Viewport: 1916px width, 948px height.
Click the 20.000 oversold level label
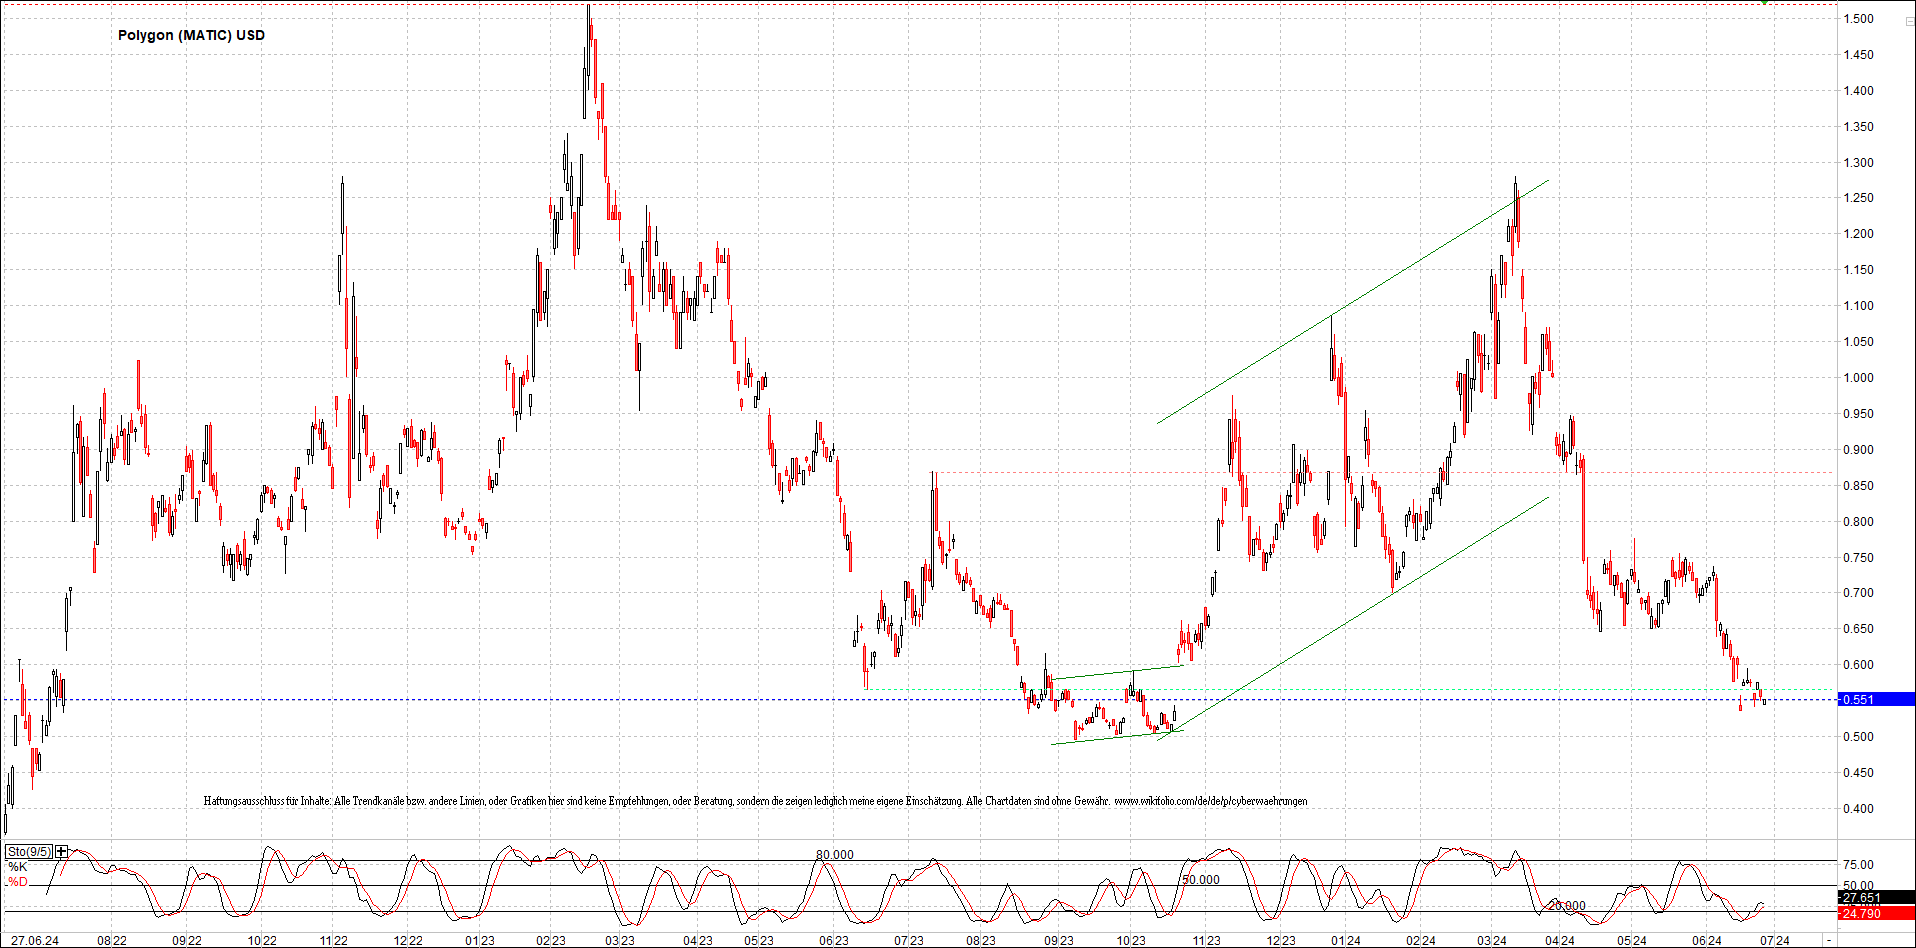(1567, 906)
